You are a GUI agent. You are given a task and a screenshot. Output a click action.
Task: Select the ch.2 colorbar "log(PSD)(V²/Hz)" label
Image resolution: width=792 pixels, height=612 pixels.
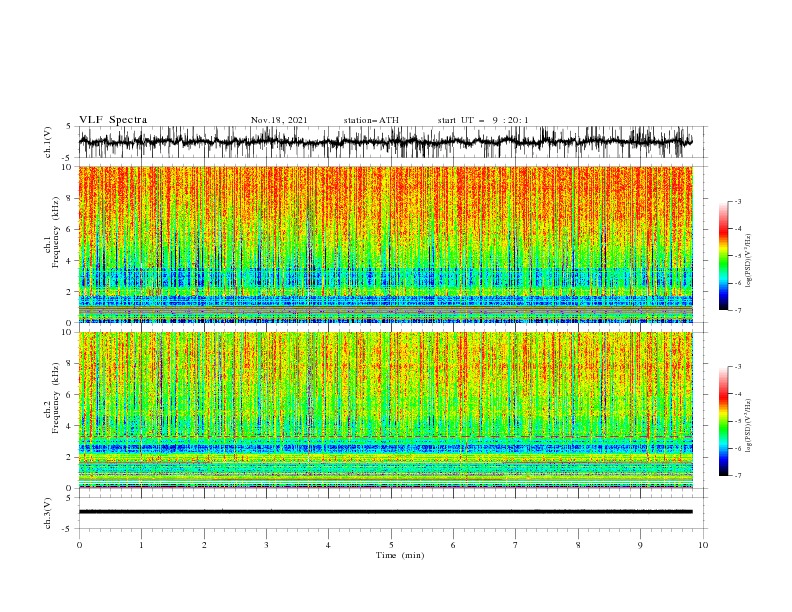(x=749, y=426)
